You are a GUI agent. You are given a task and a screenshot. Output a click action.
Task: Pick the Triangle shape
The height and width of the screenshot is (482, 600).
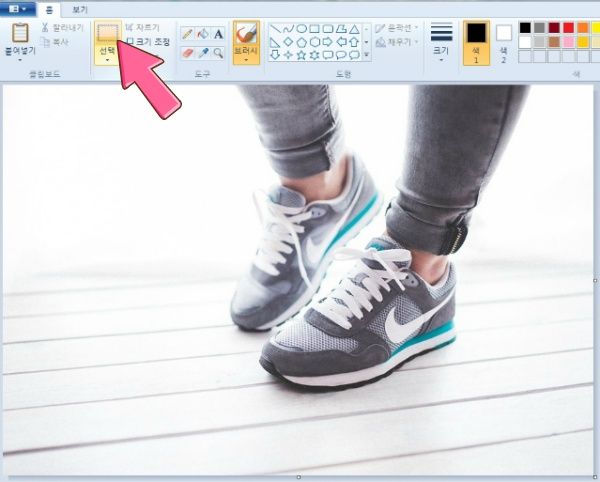click(x=355, y=29)
